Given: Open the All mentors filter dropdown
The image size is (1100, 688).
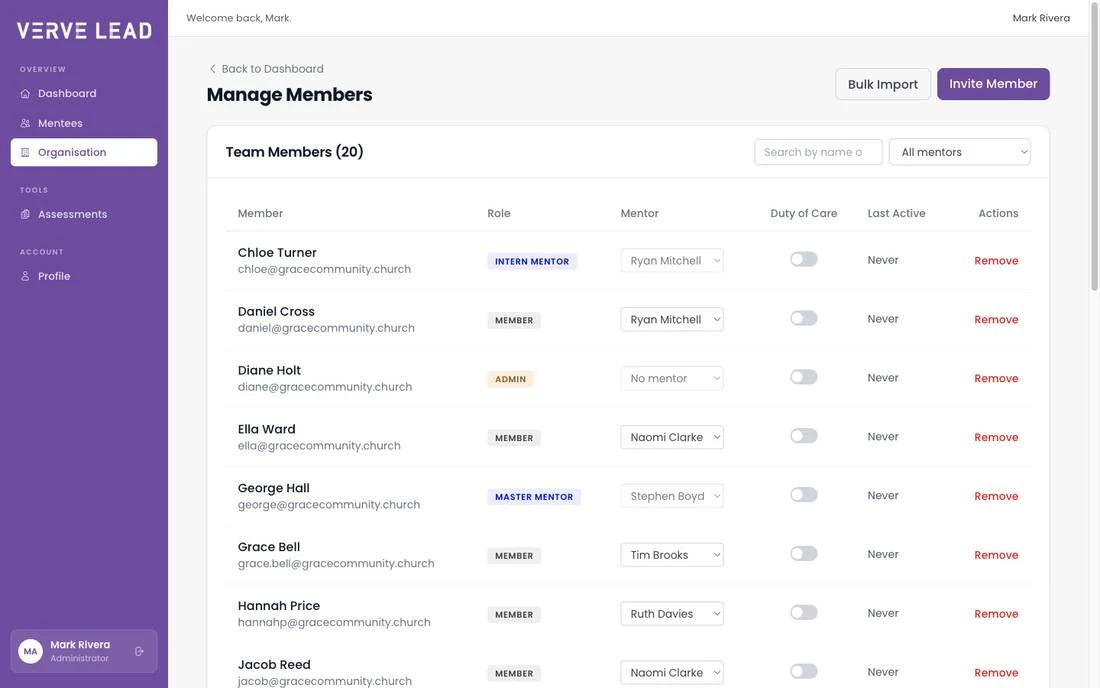Looking at the screenshot, I should pos(959,151).
